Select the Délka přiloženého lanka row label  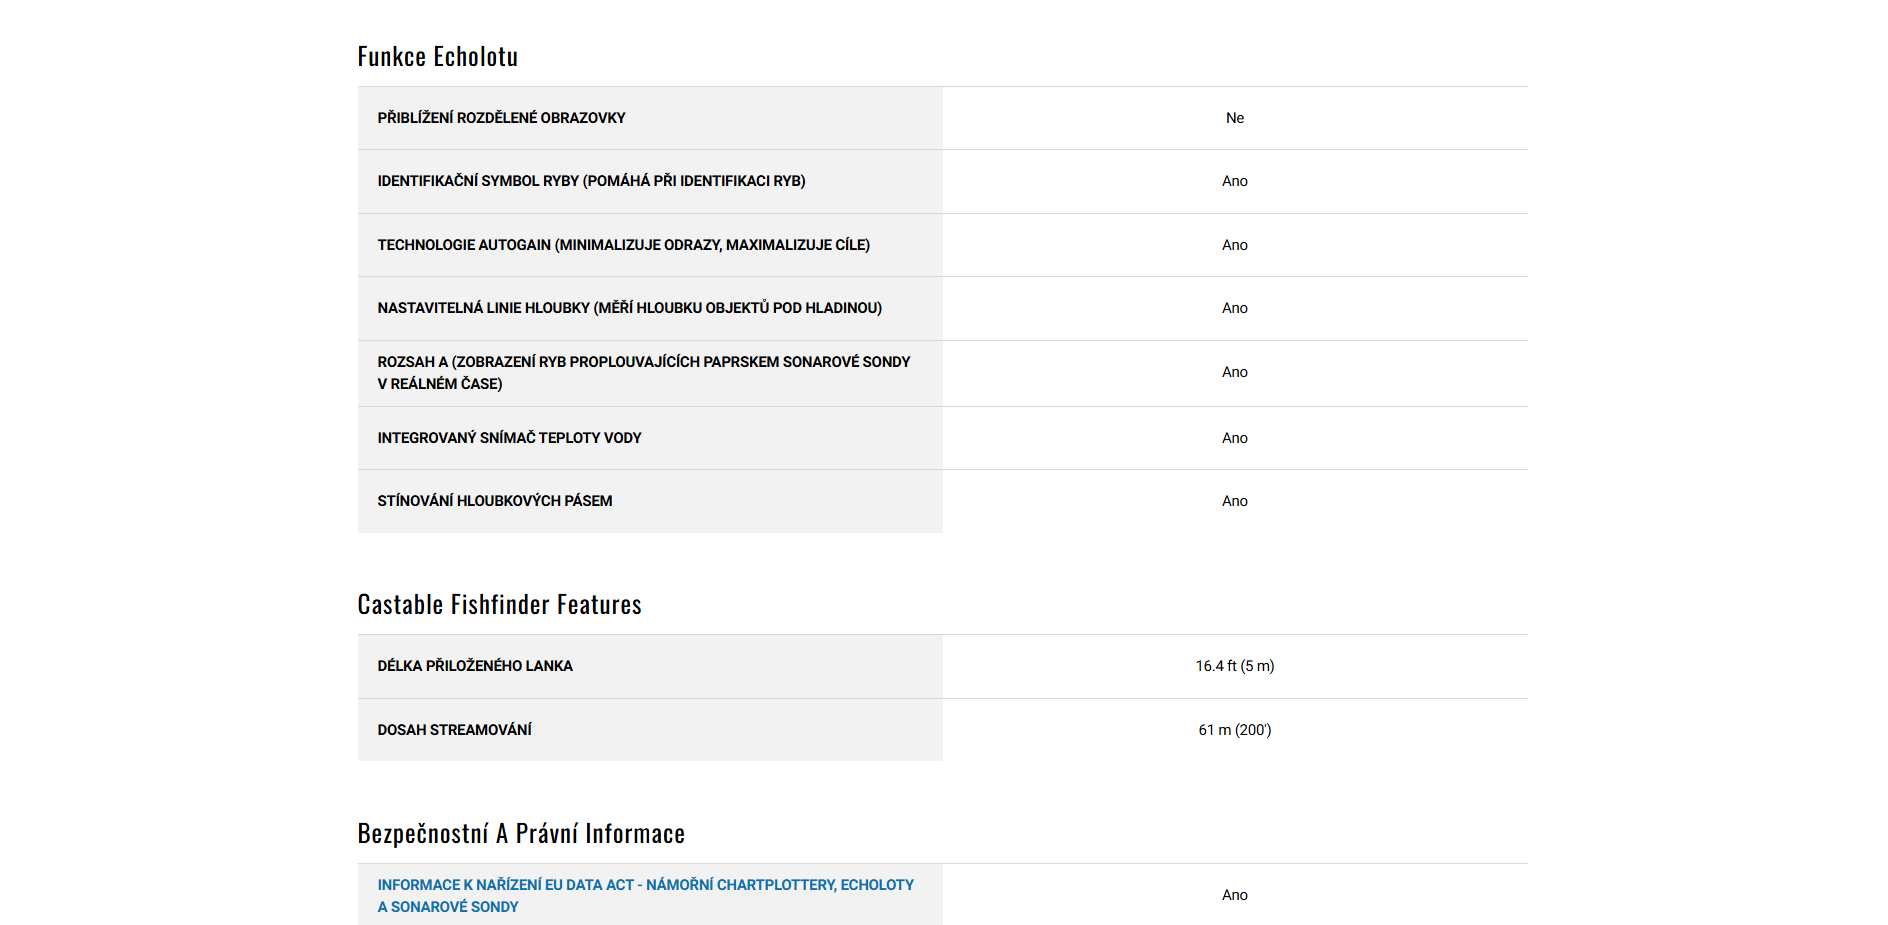pyautogui.click(x=475, y=666)
